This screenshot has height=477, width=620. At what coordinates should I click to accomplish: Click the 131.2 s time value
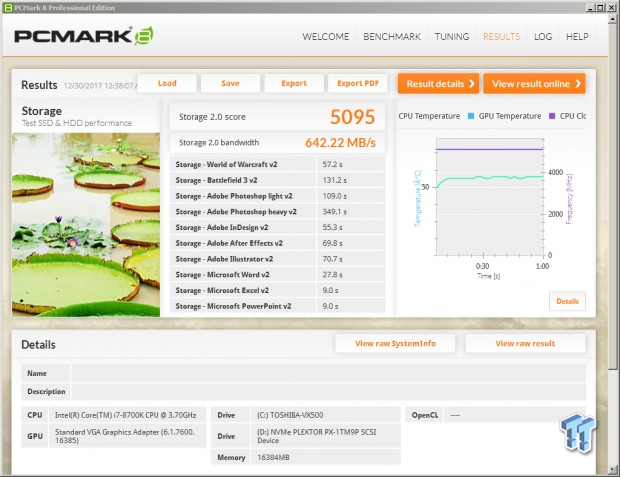point(335,180)
